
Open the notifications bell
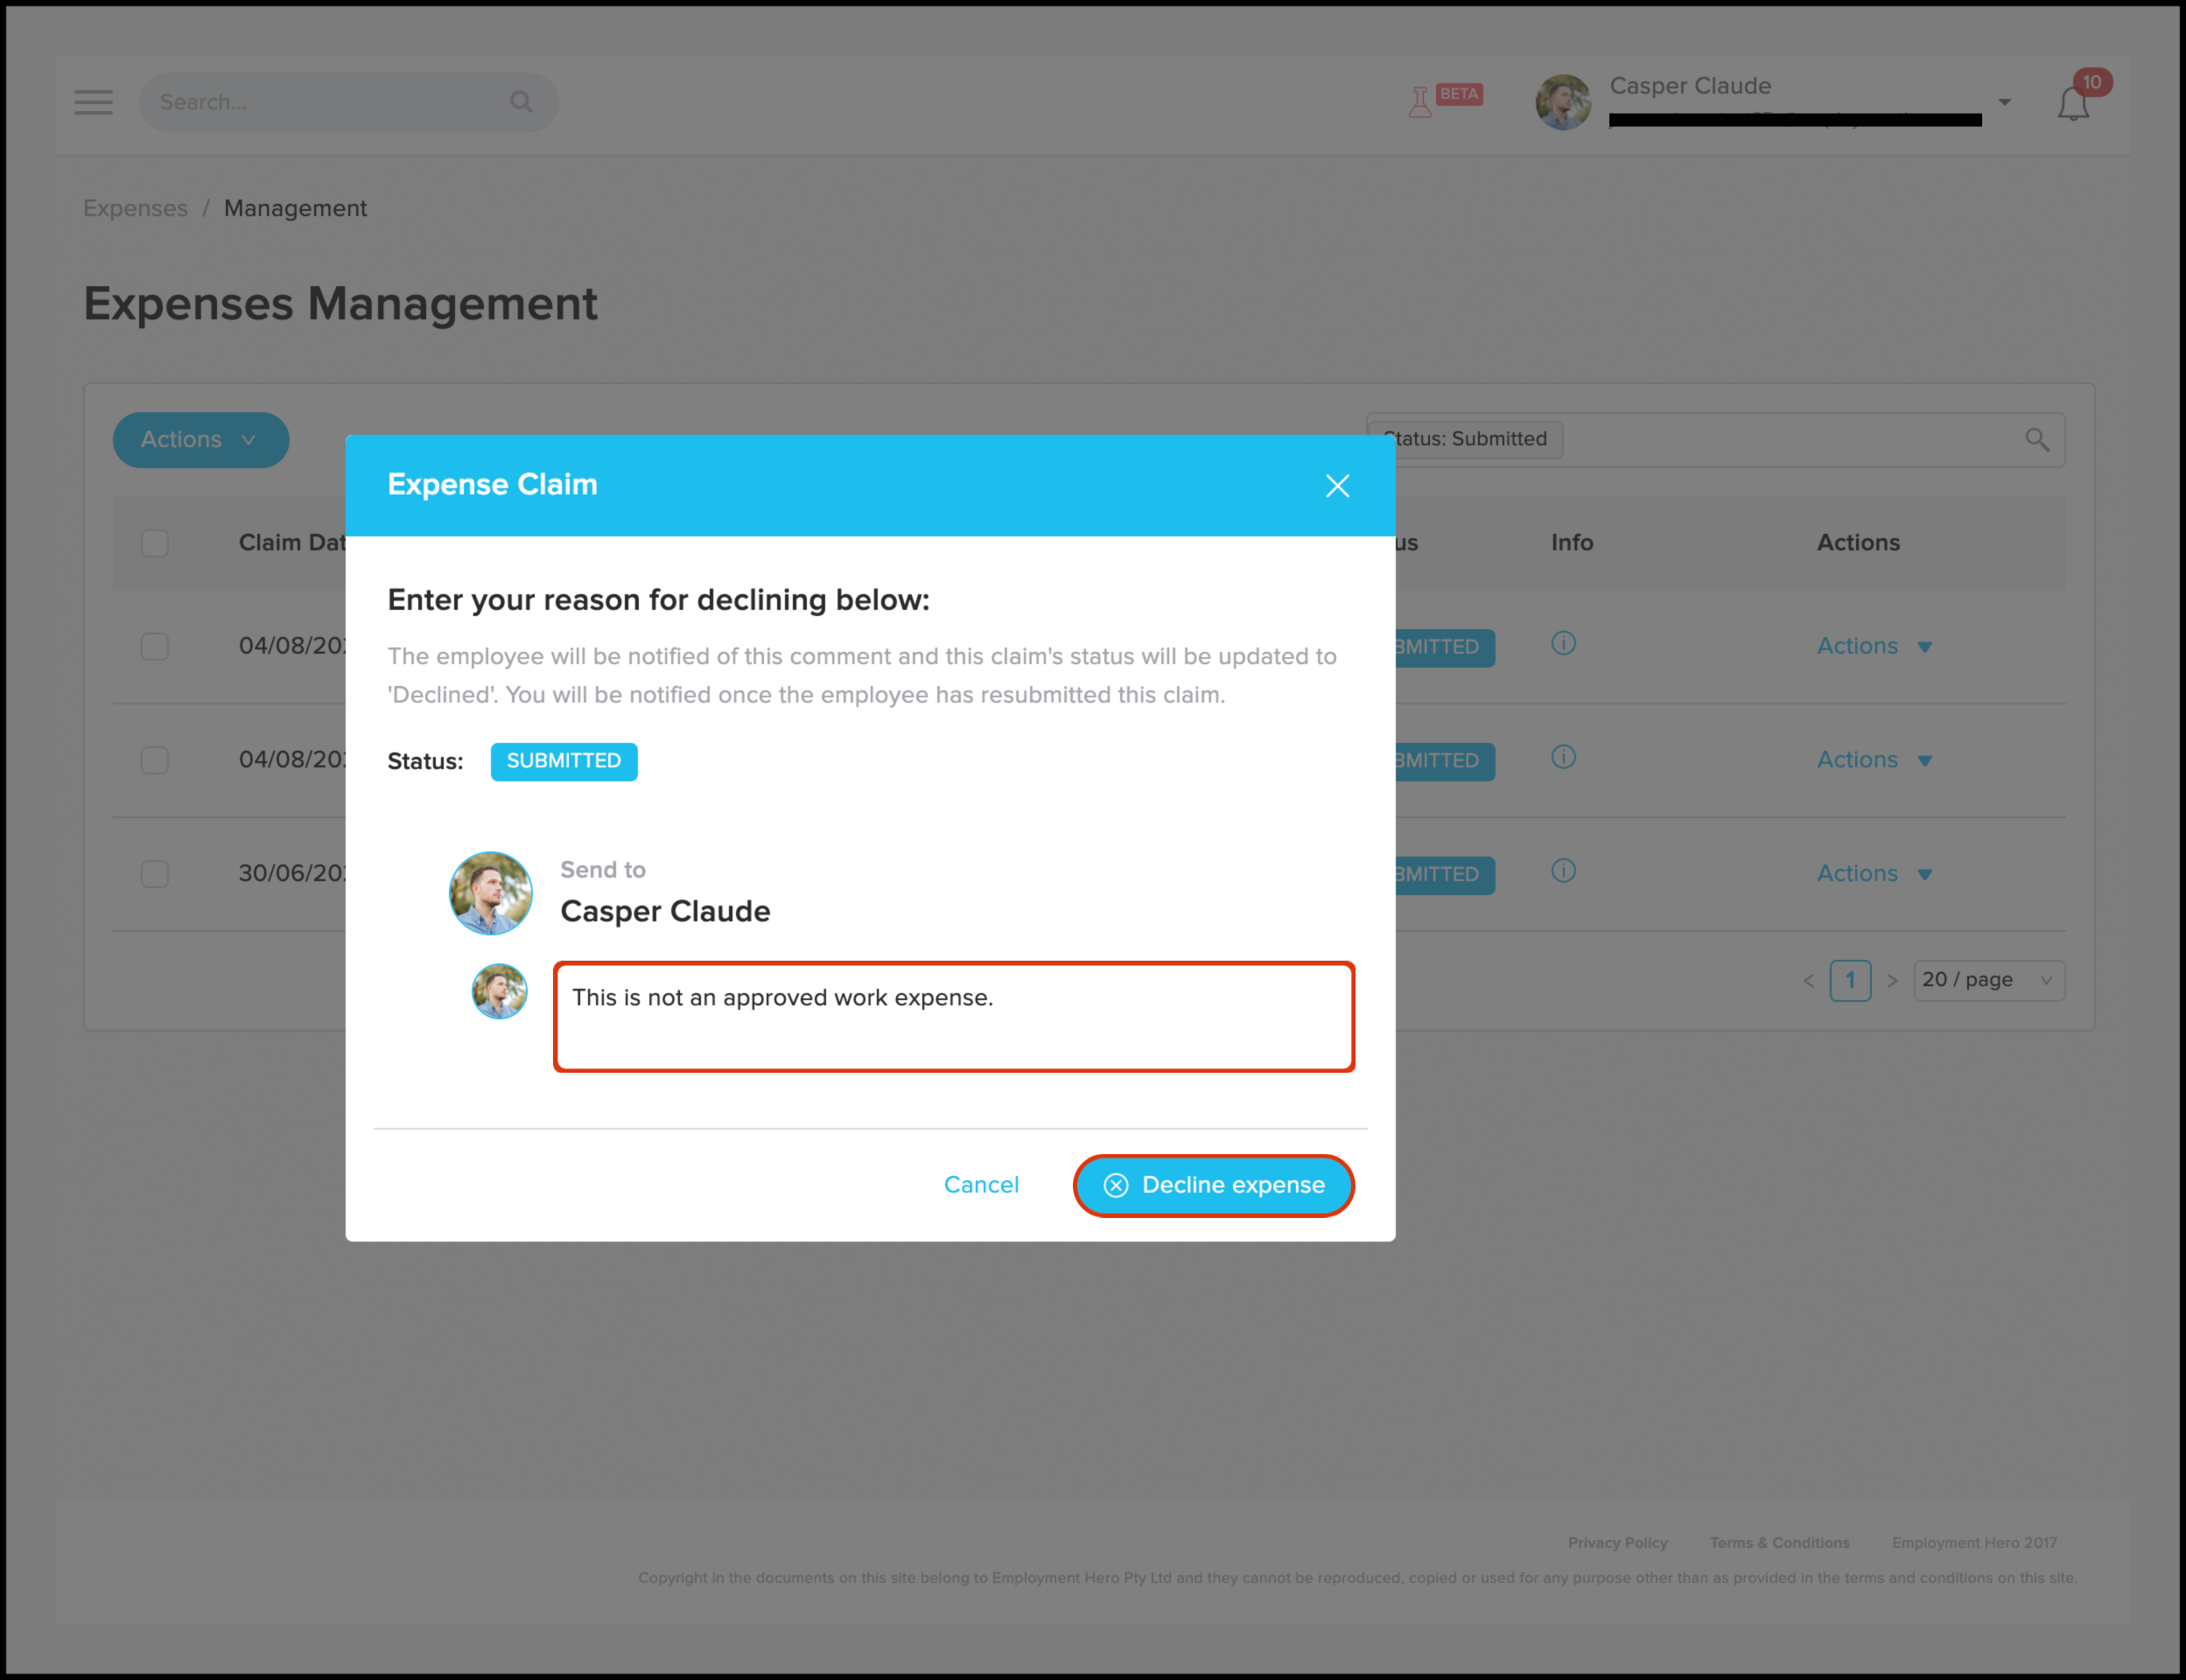point(2073,104)
